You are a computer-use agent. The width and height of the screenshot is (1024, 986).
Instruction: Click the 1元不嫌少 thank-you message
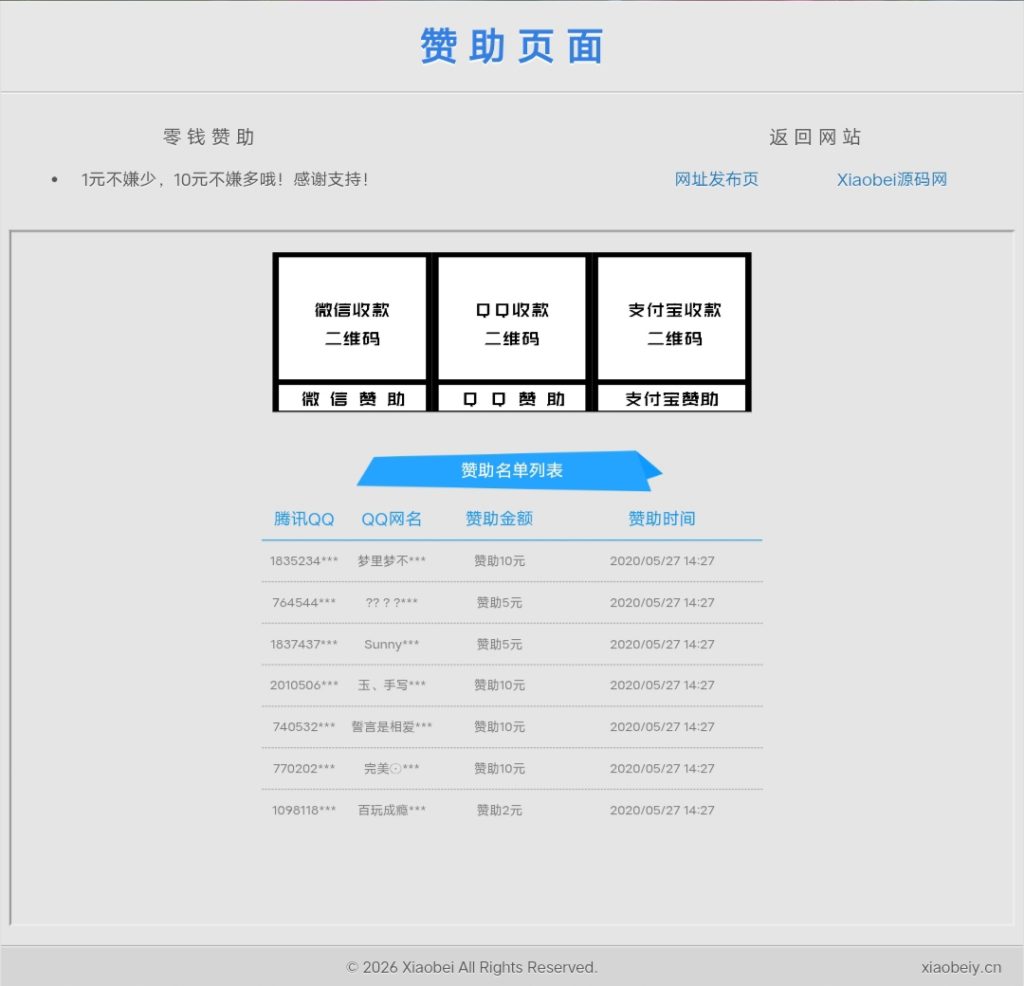pyautogui.click(x=225, y=179)
